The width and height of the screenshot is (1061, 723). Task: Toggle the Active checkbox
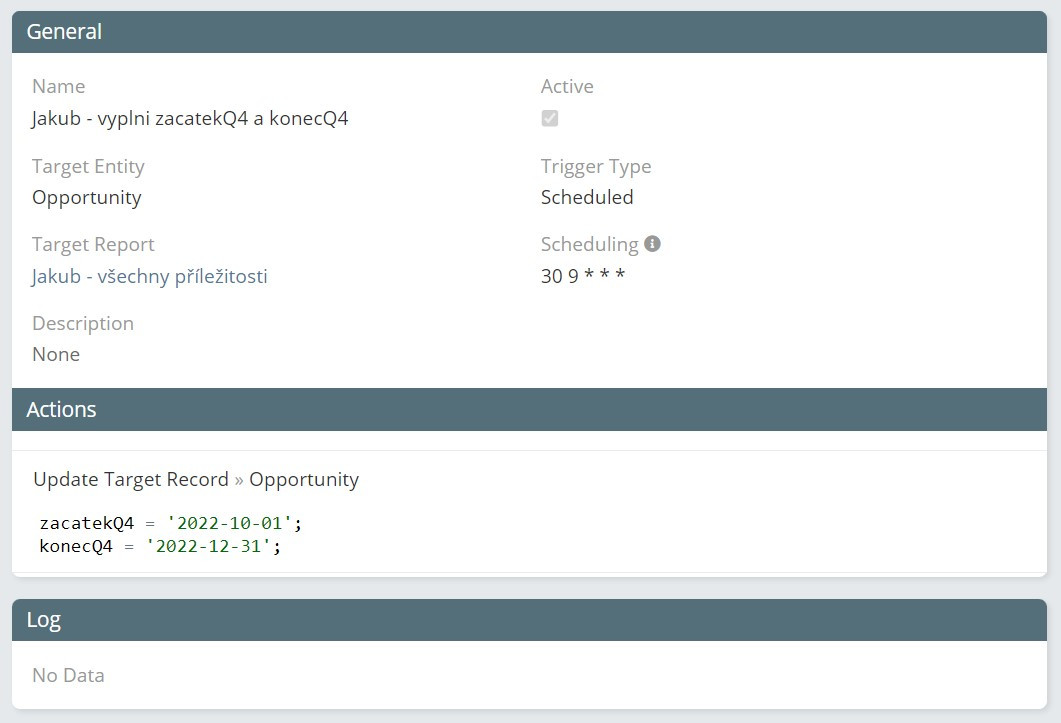click(x=550, y=118)
